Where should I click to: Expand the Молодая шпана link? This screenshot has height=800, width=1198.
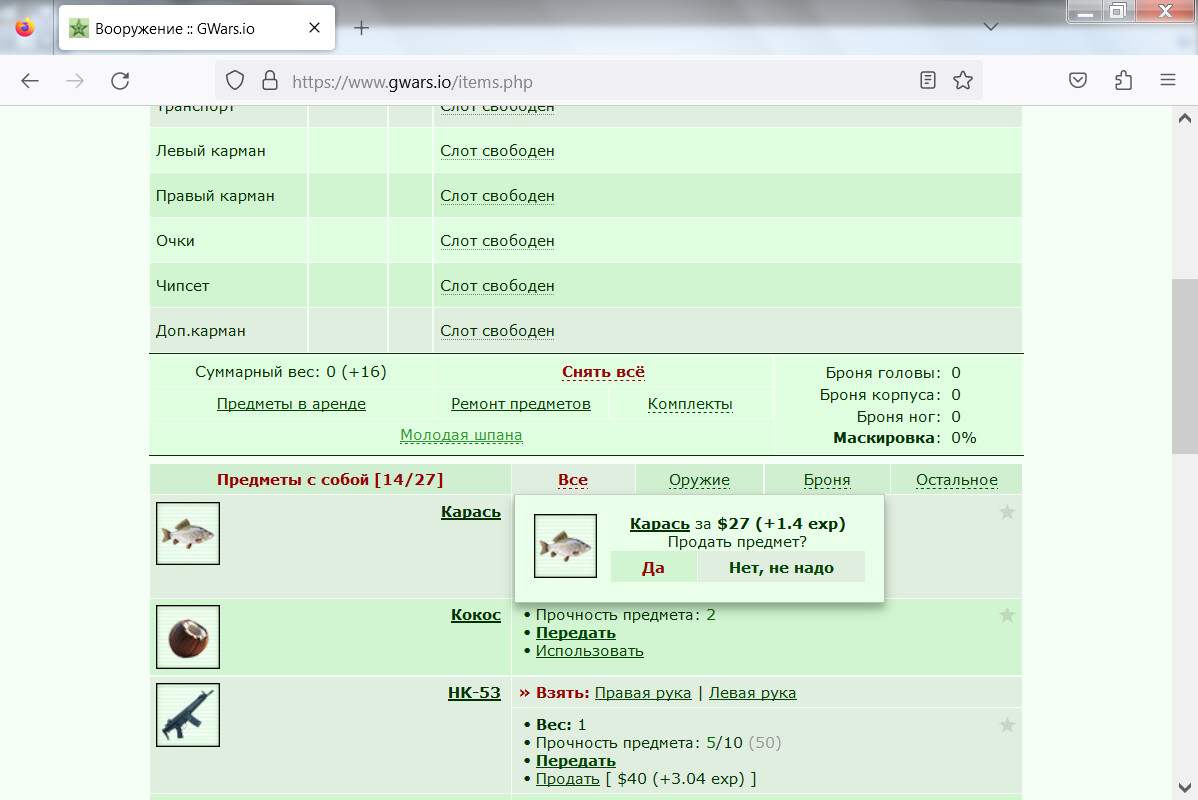(x=461, y=435)
